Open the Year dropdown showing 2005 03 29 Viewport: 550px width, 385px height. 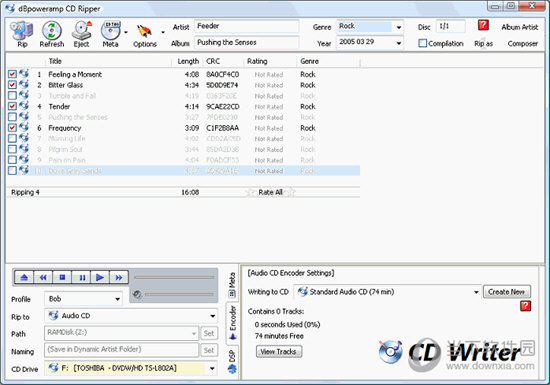tap(399, 43)
